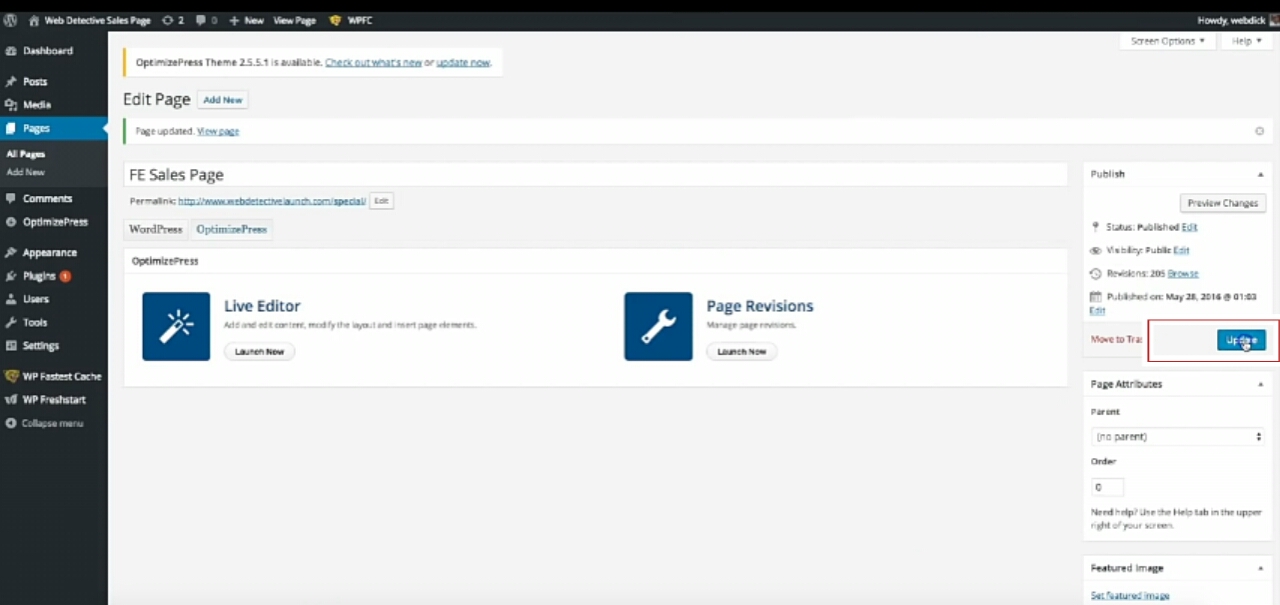Click the Live Editor magic wand icon
Screen dimensions: 1280x605
176,326
